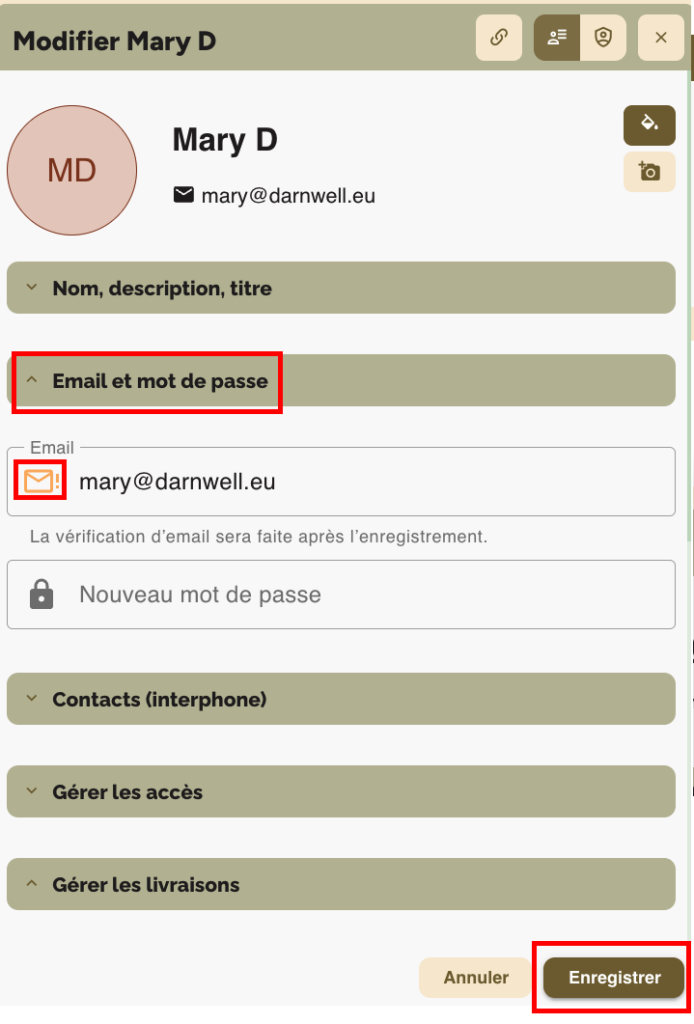694x1024 pixels.
Task: Click the padlock icon in password field
Action: pos(41,595)
